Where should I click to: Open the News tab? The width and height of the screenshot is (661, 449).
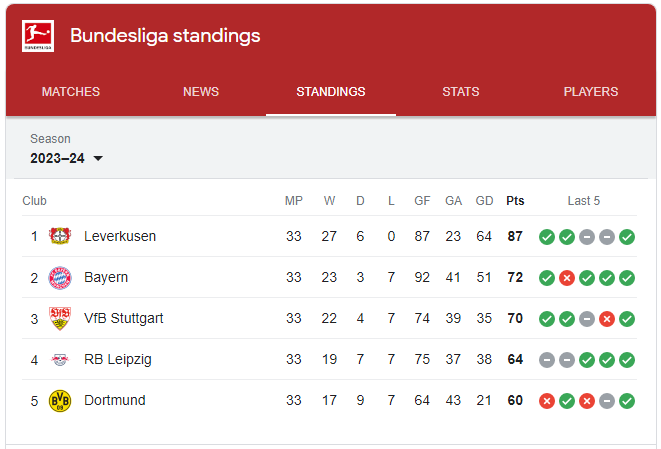[201, 91]
